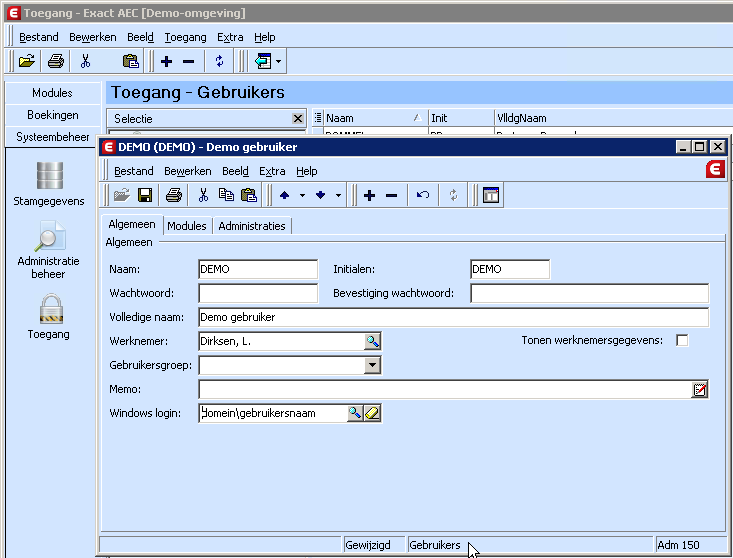Click Memo text field
The image size is (733, 558).
(x=445, y=389)
